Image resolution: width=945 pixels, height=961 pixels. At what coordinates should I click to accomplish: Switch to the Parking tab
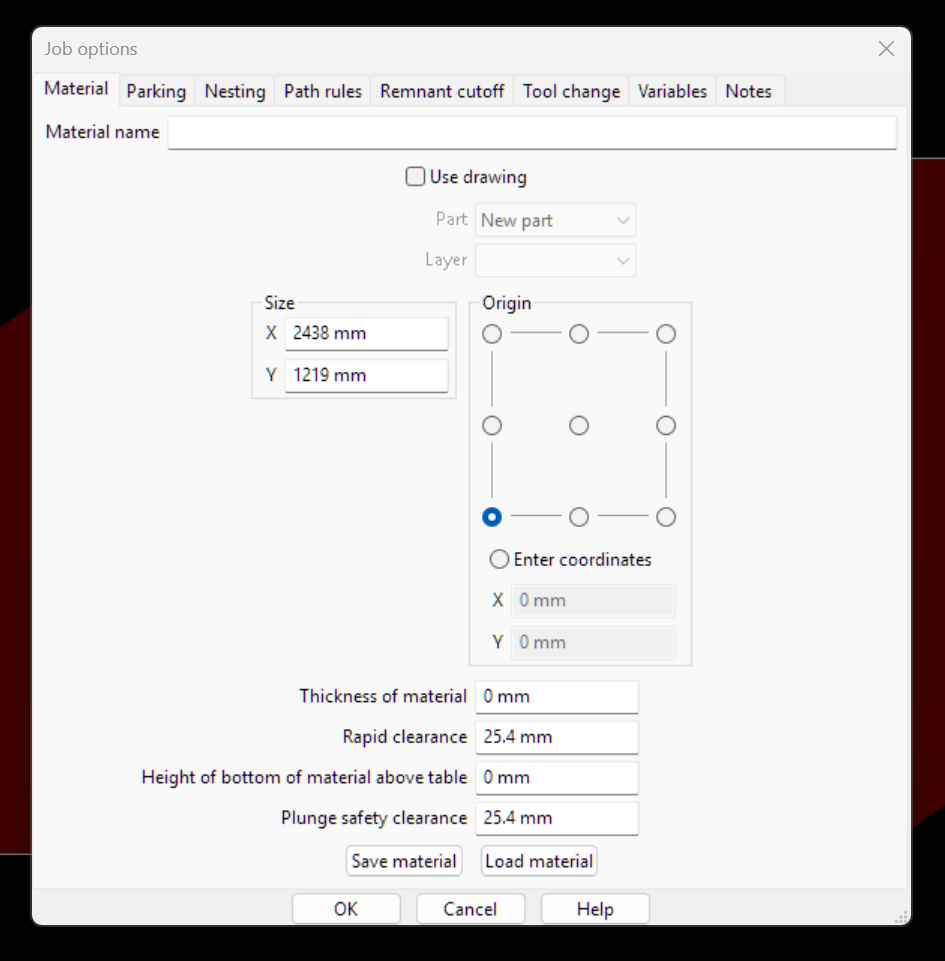156,91
